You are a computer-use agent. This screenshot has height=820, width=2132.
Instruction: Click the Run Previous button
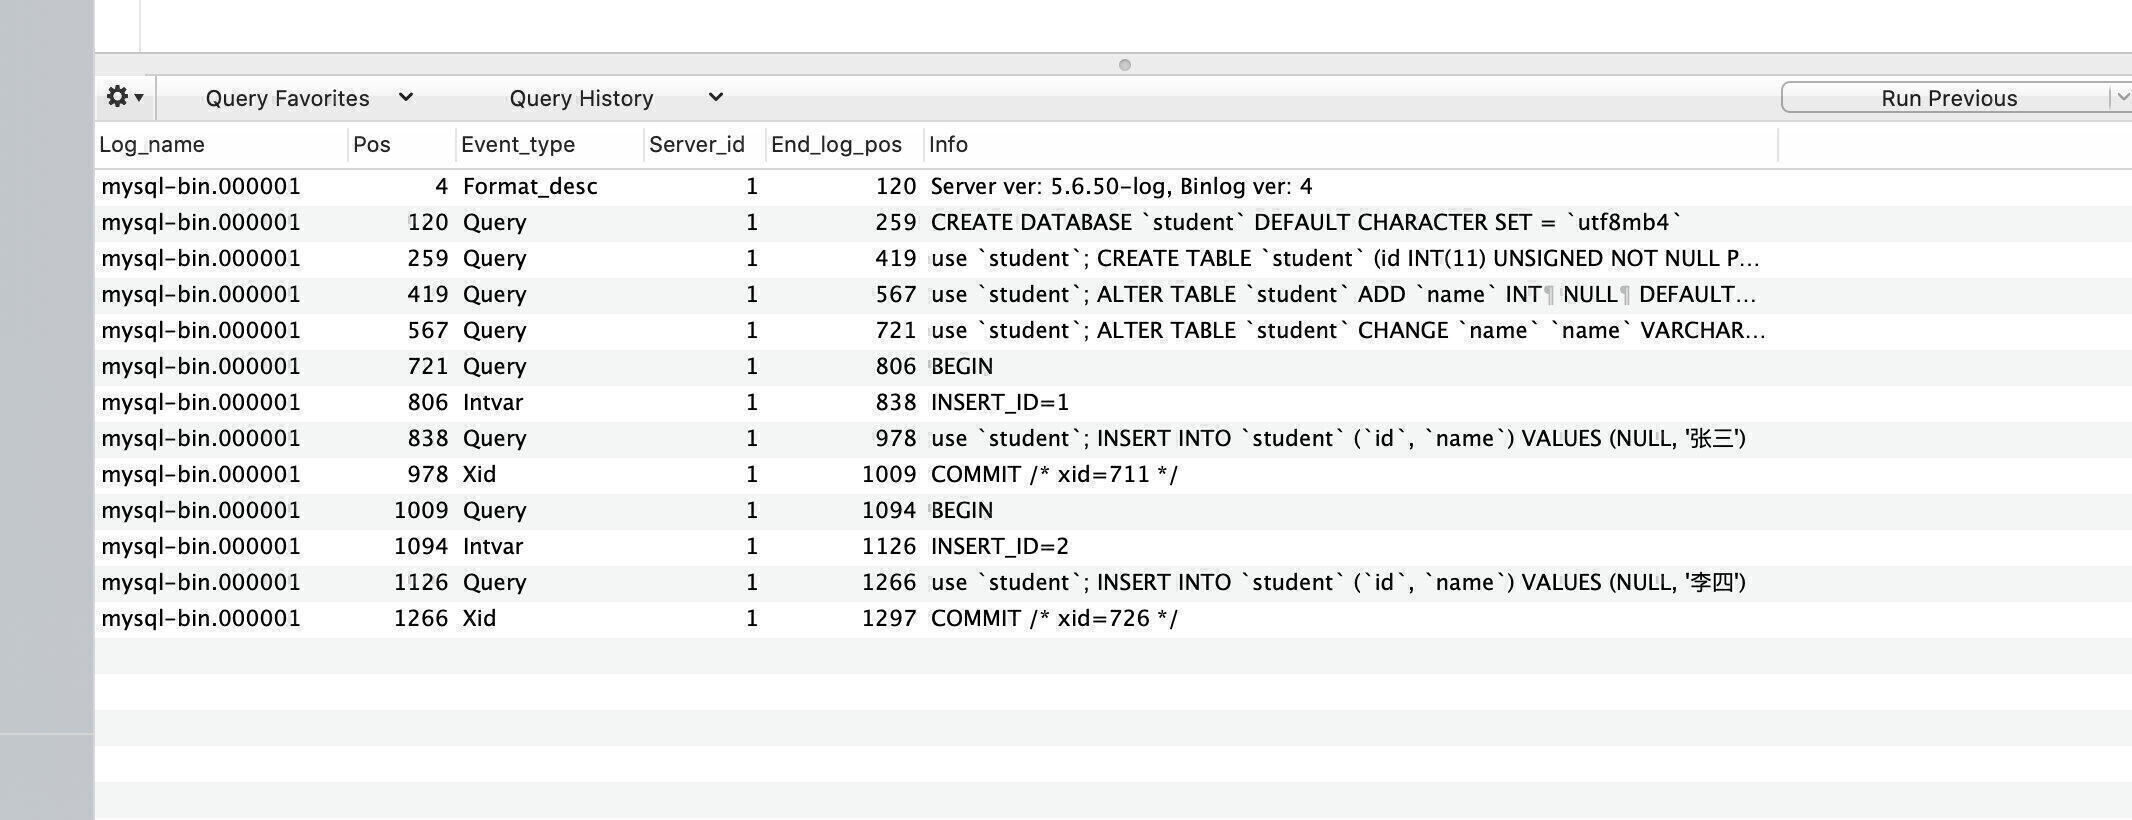tap(1948, 98)
